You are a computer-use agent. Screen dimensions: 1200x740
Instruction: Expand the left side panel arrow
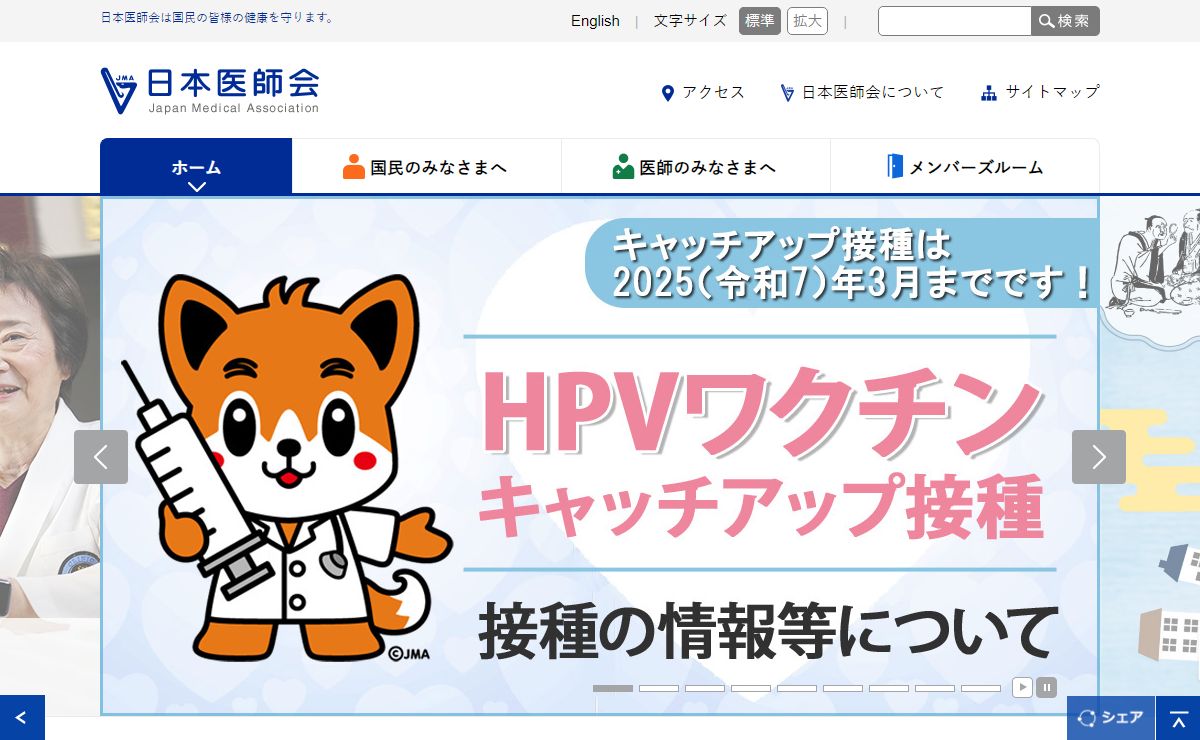tap(22, 717)
